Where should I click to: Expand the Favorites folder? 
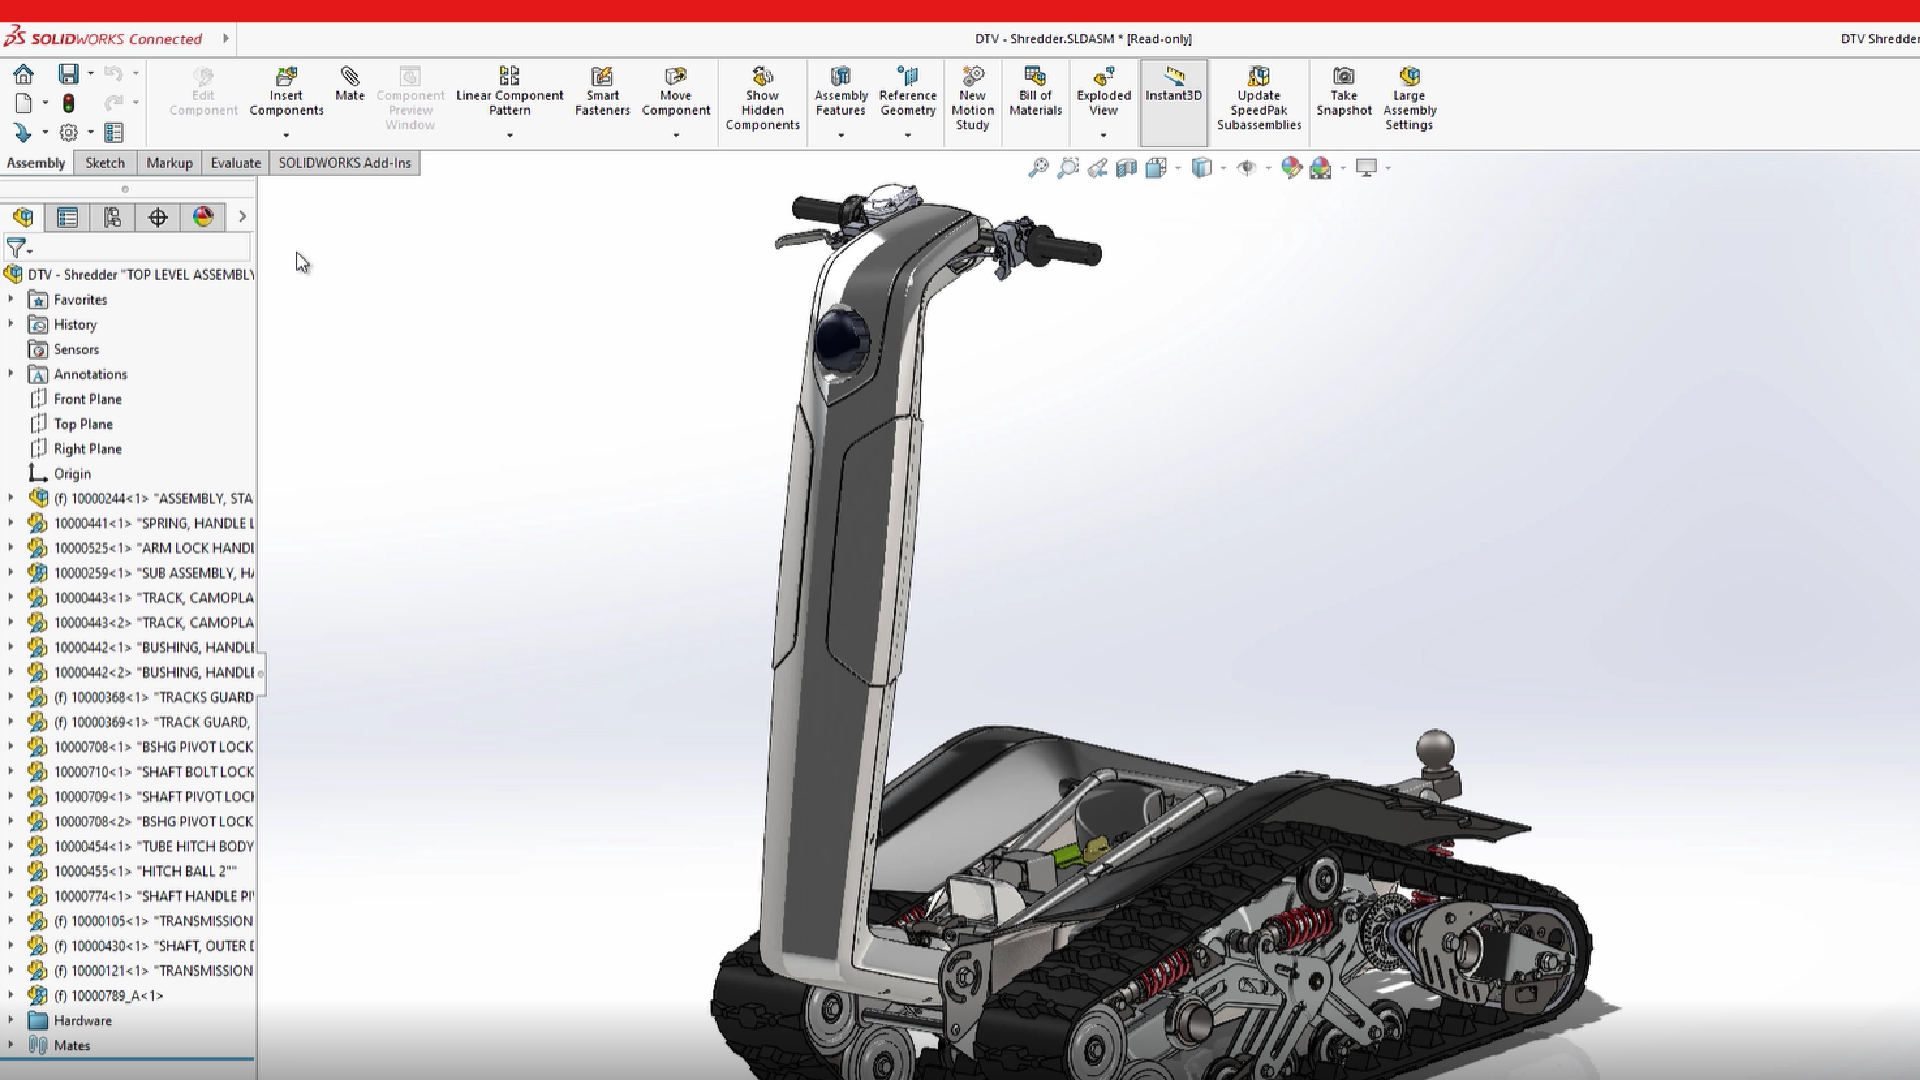[x=11, y=299]
